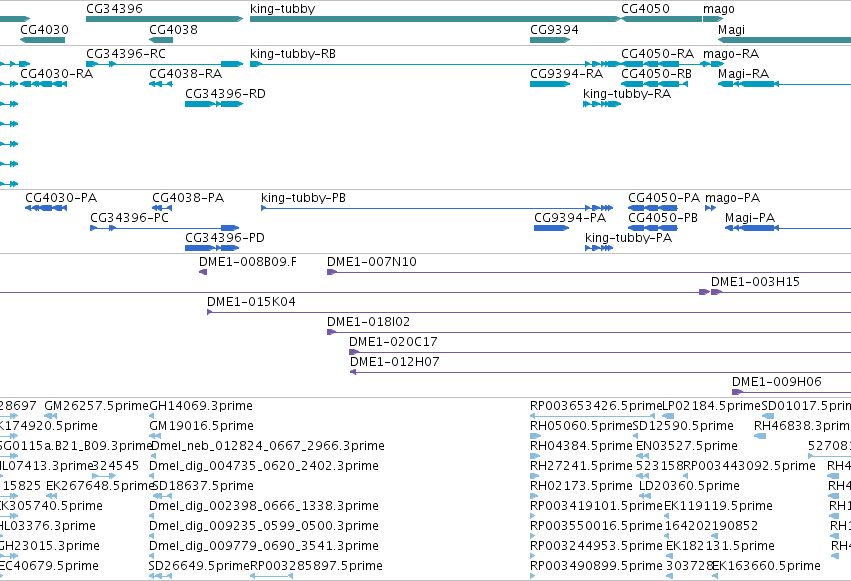The image size is (851, 581).
Task: Click EST RH27241.5prime
Action: (533, 476)
